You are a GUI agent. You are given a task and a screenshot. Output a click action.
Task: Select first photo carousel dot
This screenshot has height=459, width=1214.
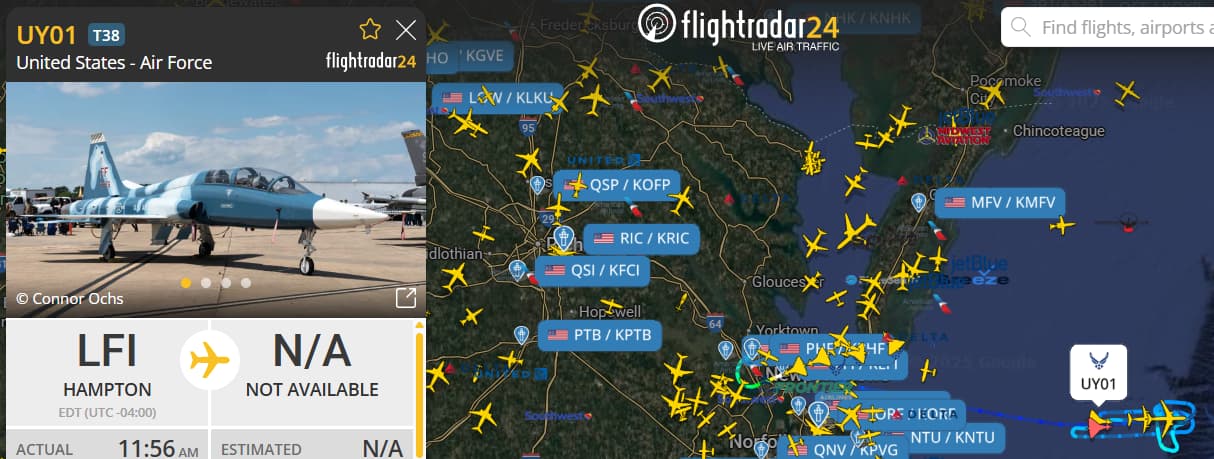[x=186, y=283]
